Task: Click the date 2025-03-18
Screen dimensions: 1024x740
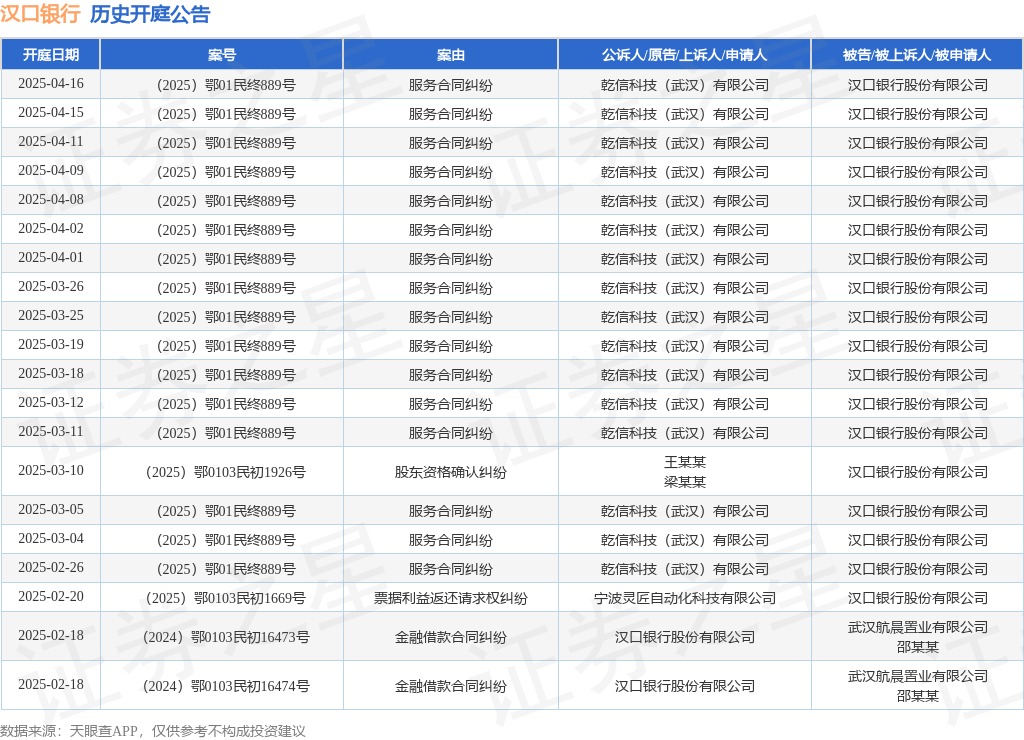Action: click(51, 374)
